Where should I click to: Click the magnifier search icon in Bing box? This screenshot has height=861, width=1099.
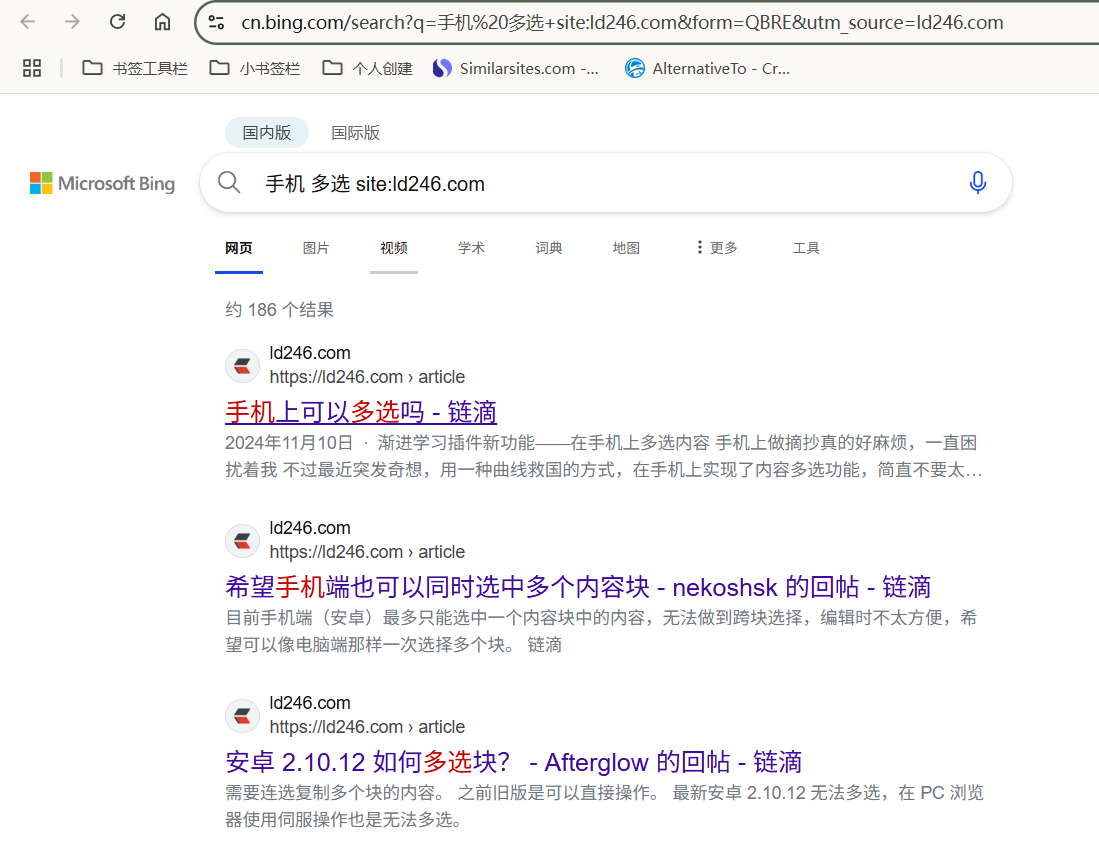pos(229,183)
